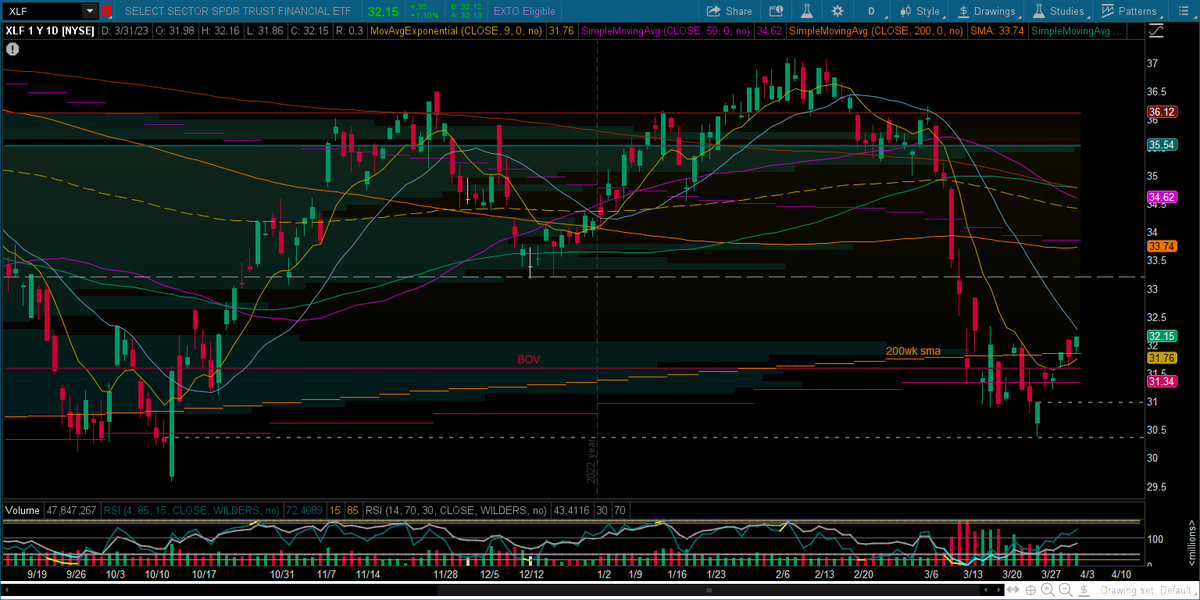
Task: Open chart settings gear icon
Action: point(837,11)
